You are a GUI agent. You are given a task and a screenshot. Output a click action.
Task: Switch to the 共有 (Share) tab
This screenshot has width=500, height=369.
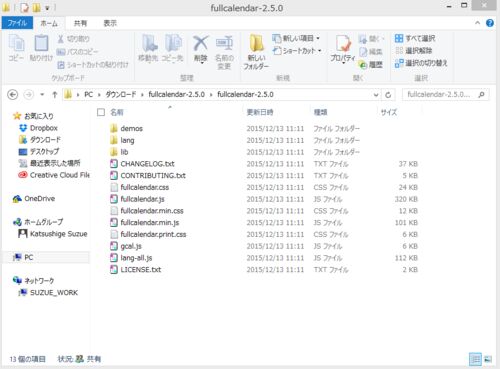80,23
